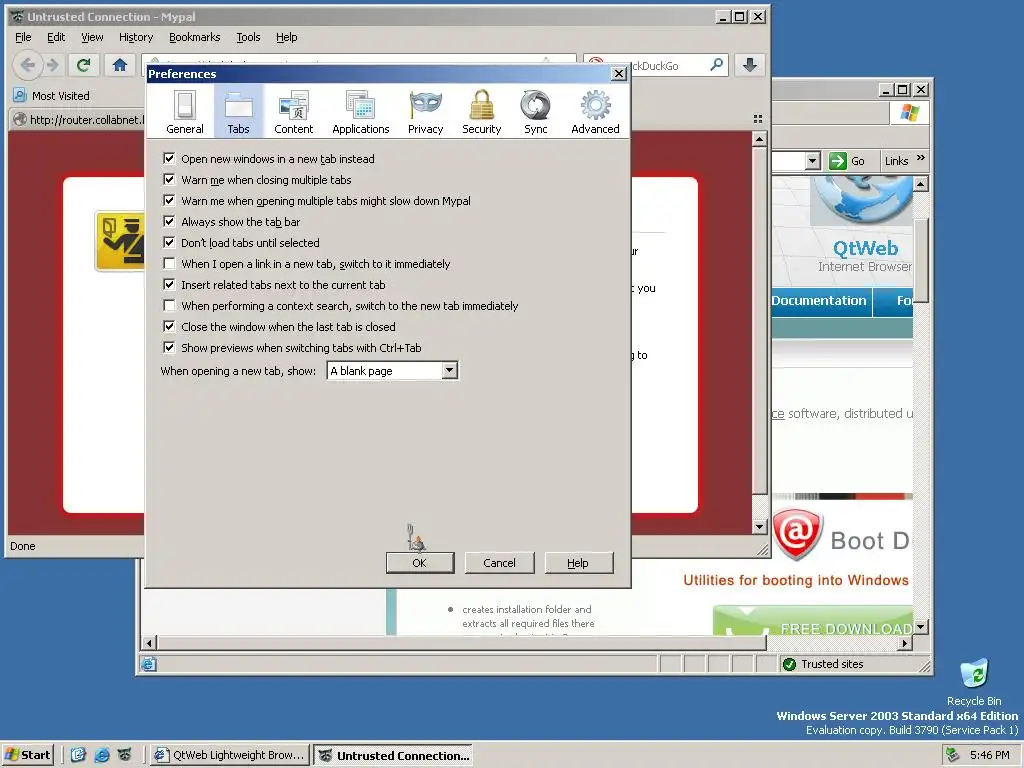The width and height of the screenshot is (1024, 768).
Task: Go forward with Mypal forward arrow
Action: tap(53, 65)
